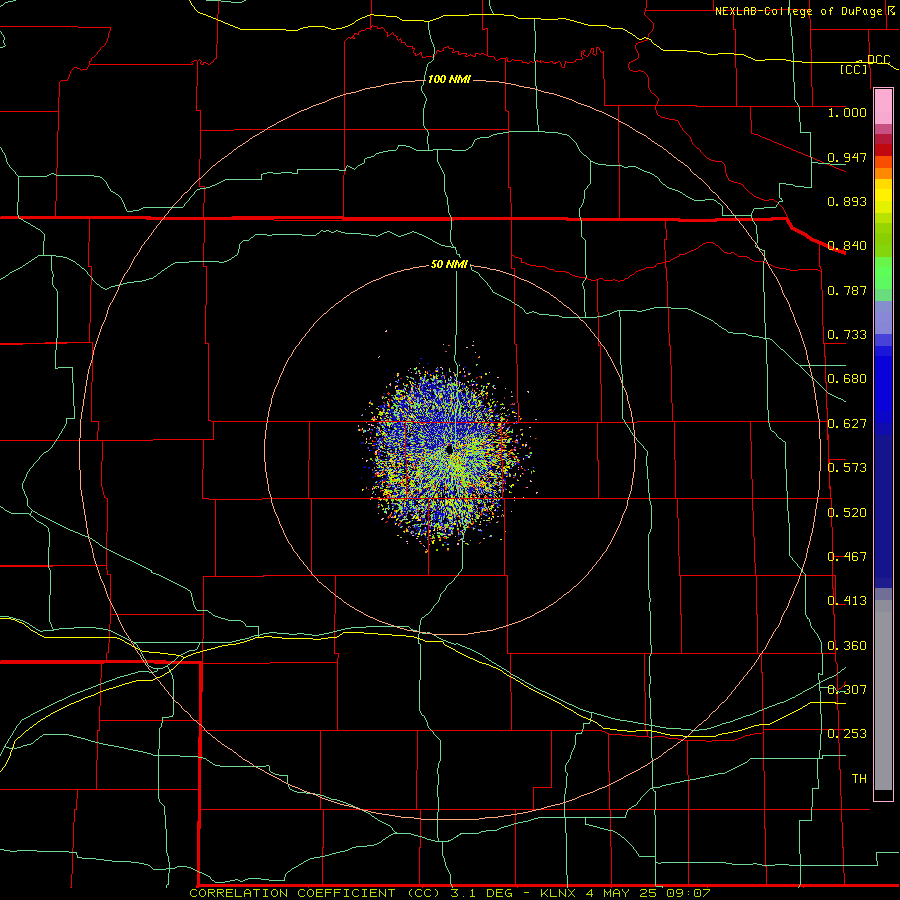Select the 0.467 scale value
900x900 pixels.
click(847, 557)
